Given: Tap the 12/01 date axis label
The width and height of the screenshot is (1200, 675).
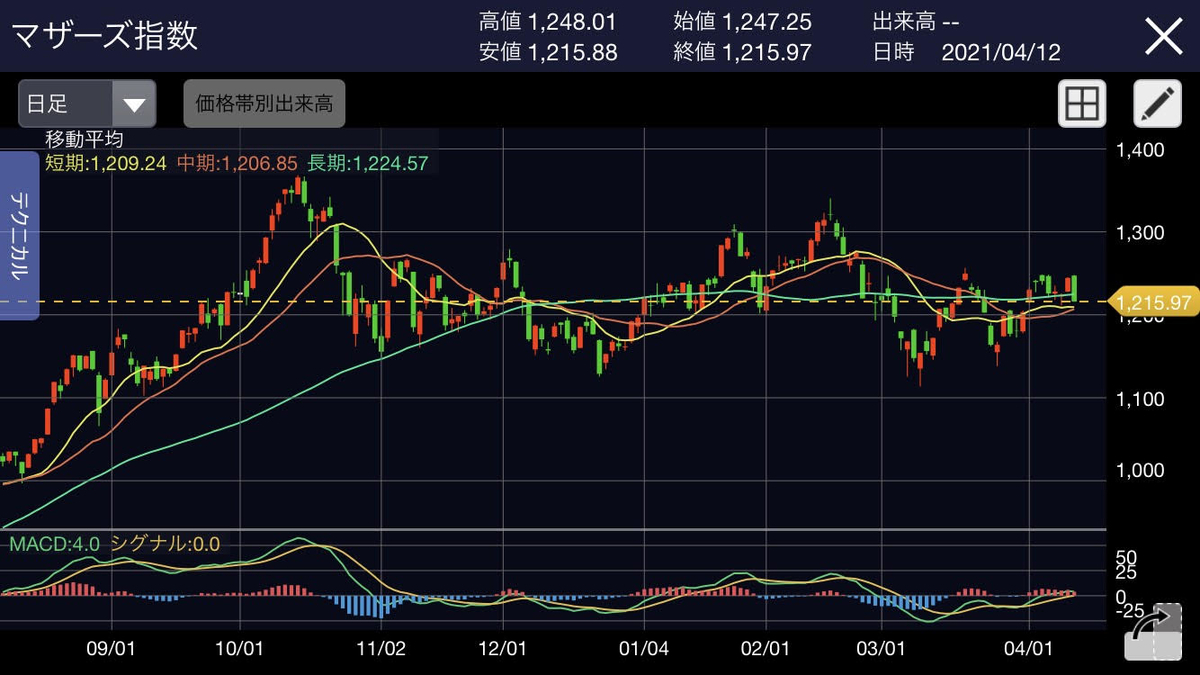Looking at the screenshot, I should [x=504, y=648].
